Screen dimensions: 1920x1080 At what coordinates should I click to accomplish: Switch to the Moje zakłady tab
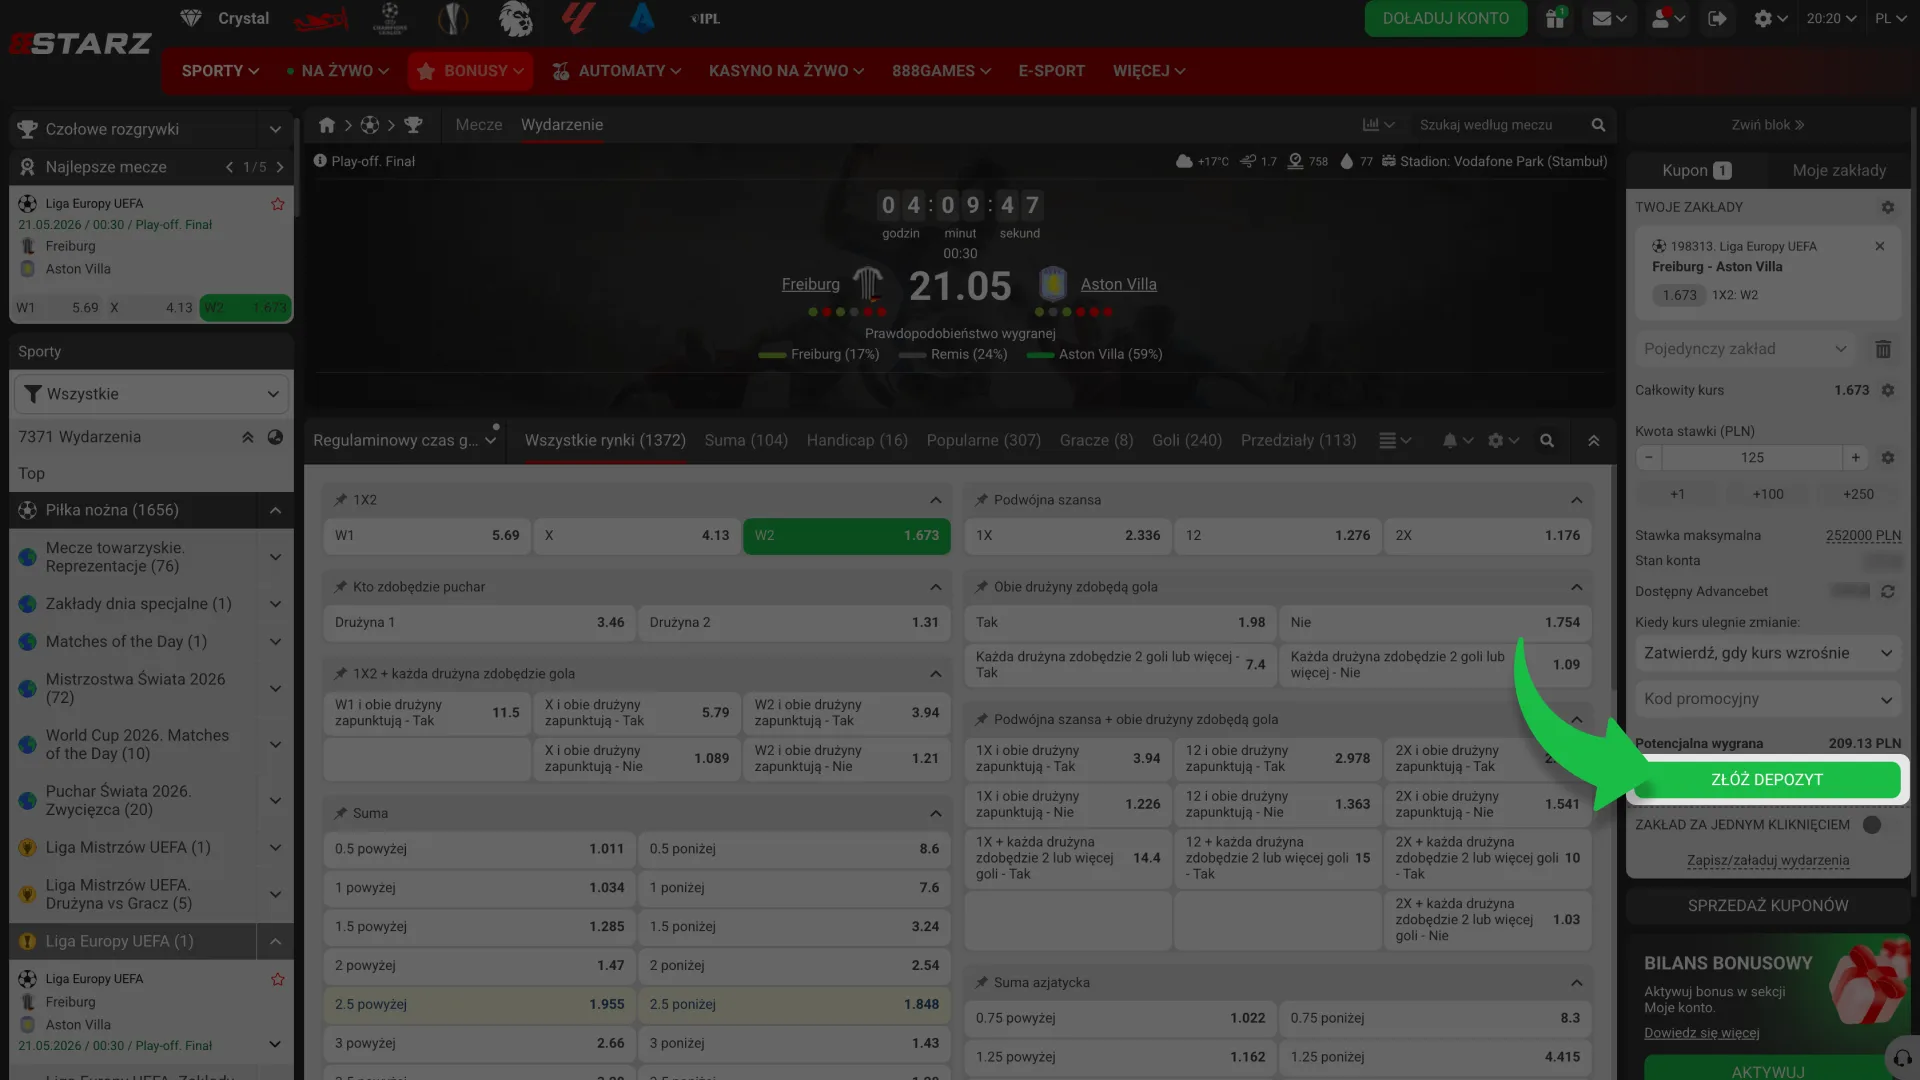point(1839,171)
